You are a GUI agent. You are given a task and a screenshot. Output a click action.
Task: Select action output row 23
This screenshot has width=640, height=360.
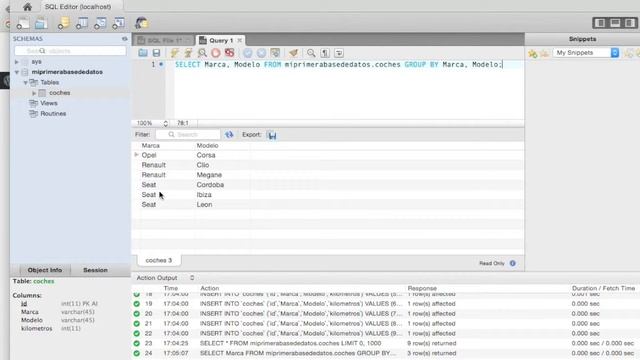pos(385,343)
